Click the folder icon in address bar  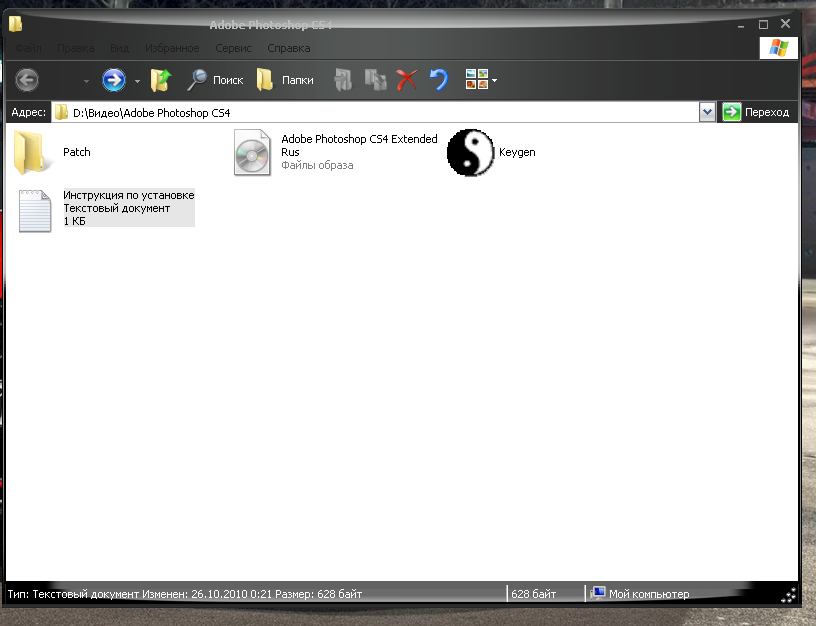[x=61, y=112]
